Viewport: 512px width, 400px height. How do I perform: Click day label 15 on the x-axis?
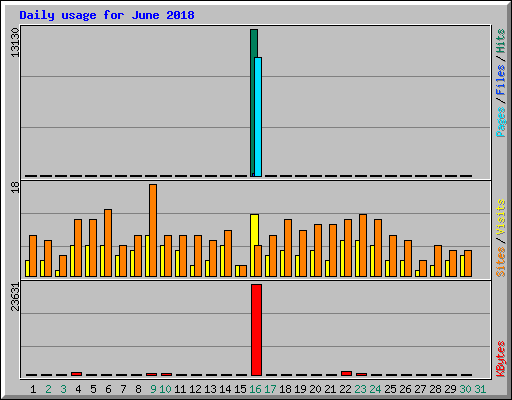[x=240, y=389]
